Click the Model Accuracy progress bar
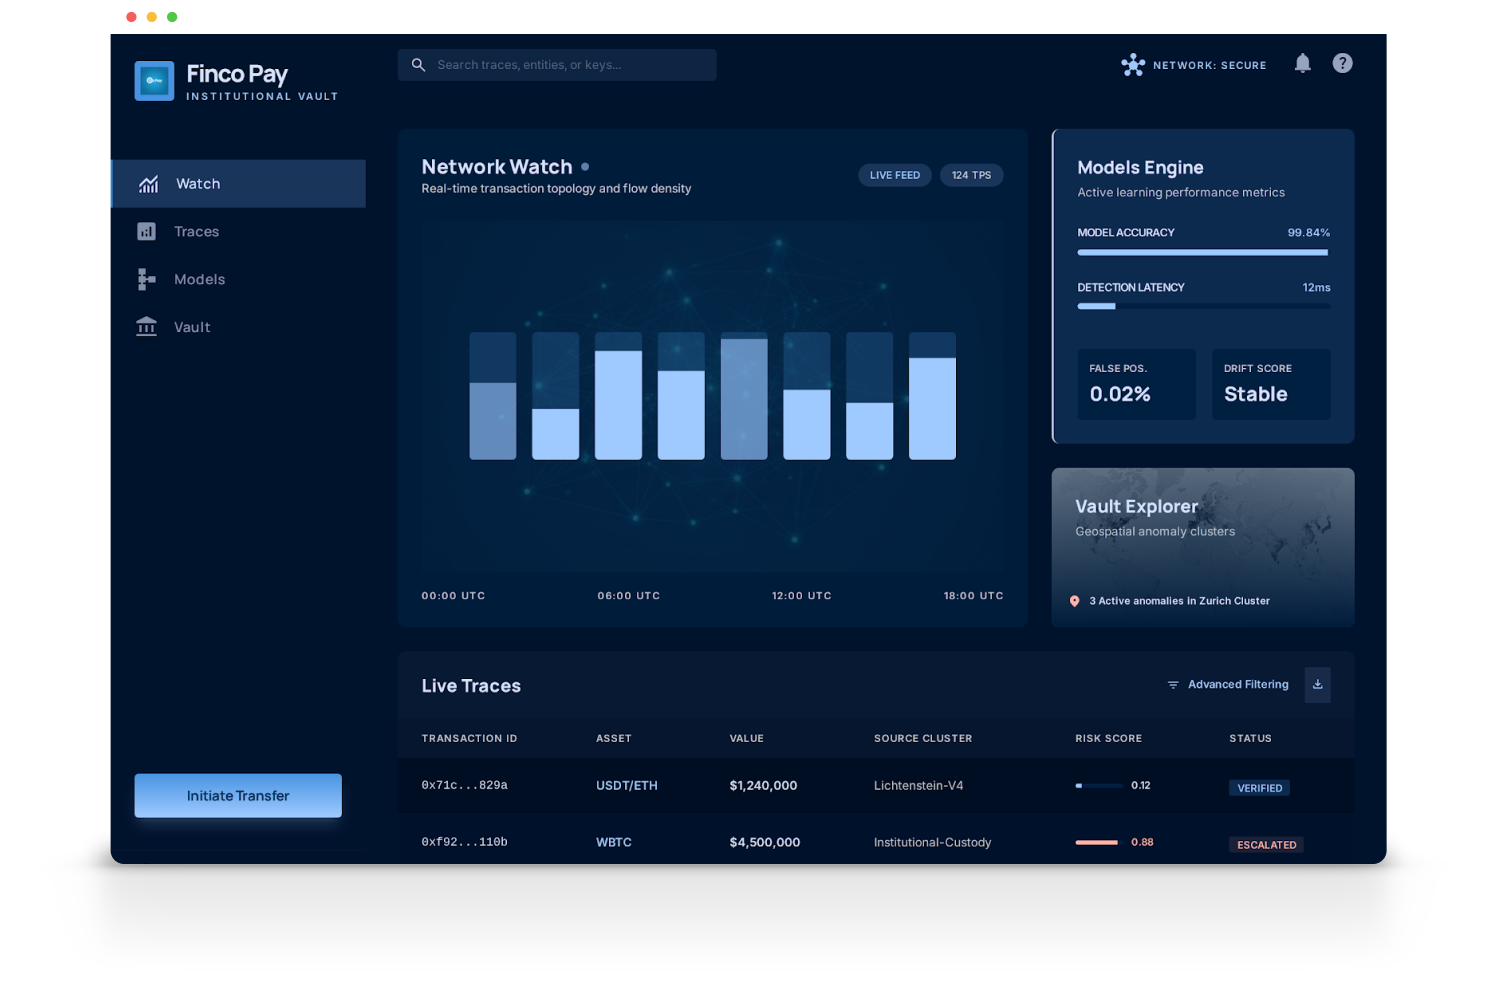This screenshot has width=1490, height=981. (1202, 252)
